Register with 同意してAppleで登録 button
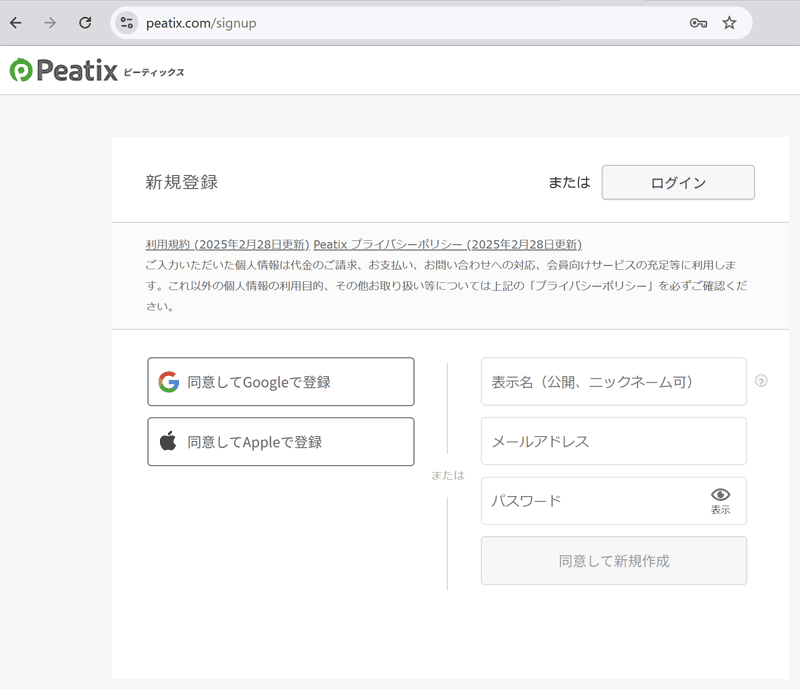 [281, 441]
